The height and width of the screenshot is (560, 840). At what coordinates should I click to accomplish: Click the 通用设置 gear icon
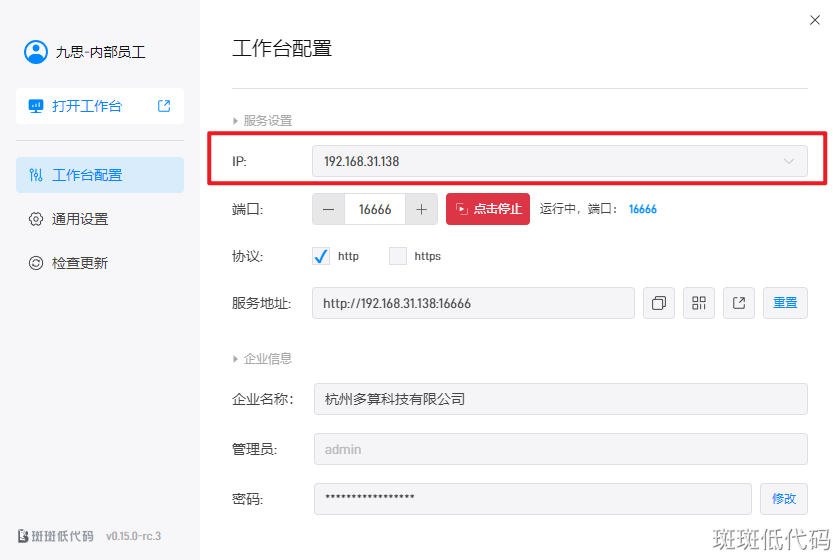(x=36, y=219)
